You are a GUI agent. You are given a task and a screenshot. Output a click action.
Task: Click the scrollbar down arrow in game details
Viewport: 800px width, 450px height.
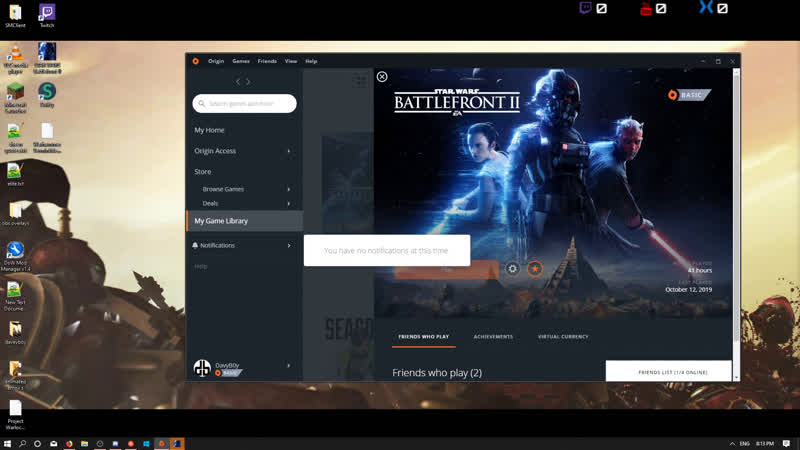(x=736, y=378)
